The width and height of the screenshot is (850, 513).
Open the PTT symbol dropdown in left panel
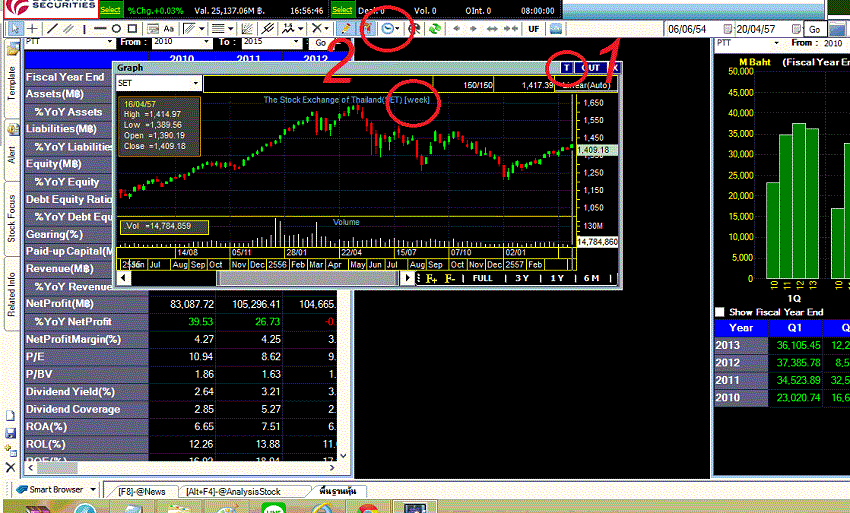pyautogui.click(x=110, y=42)
